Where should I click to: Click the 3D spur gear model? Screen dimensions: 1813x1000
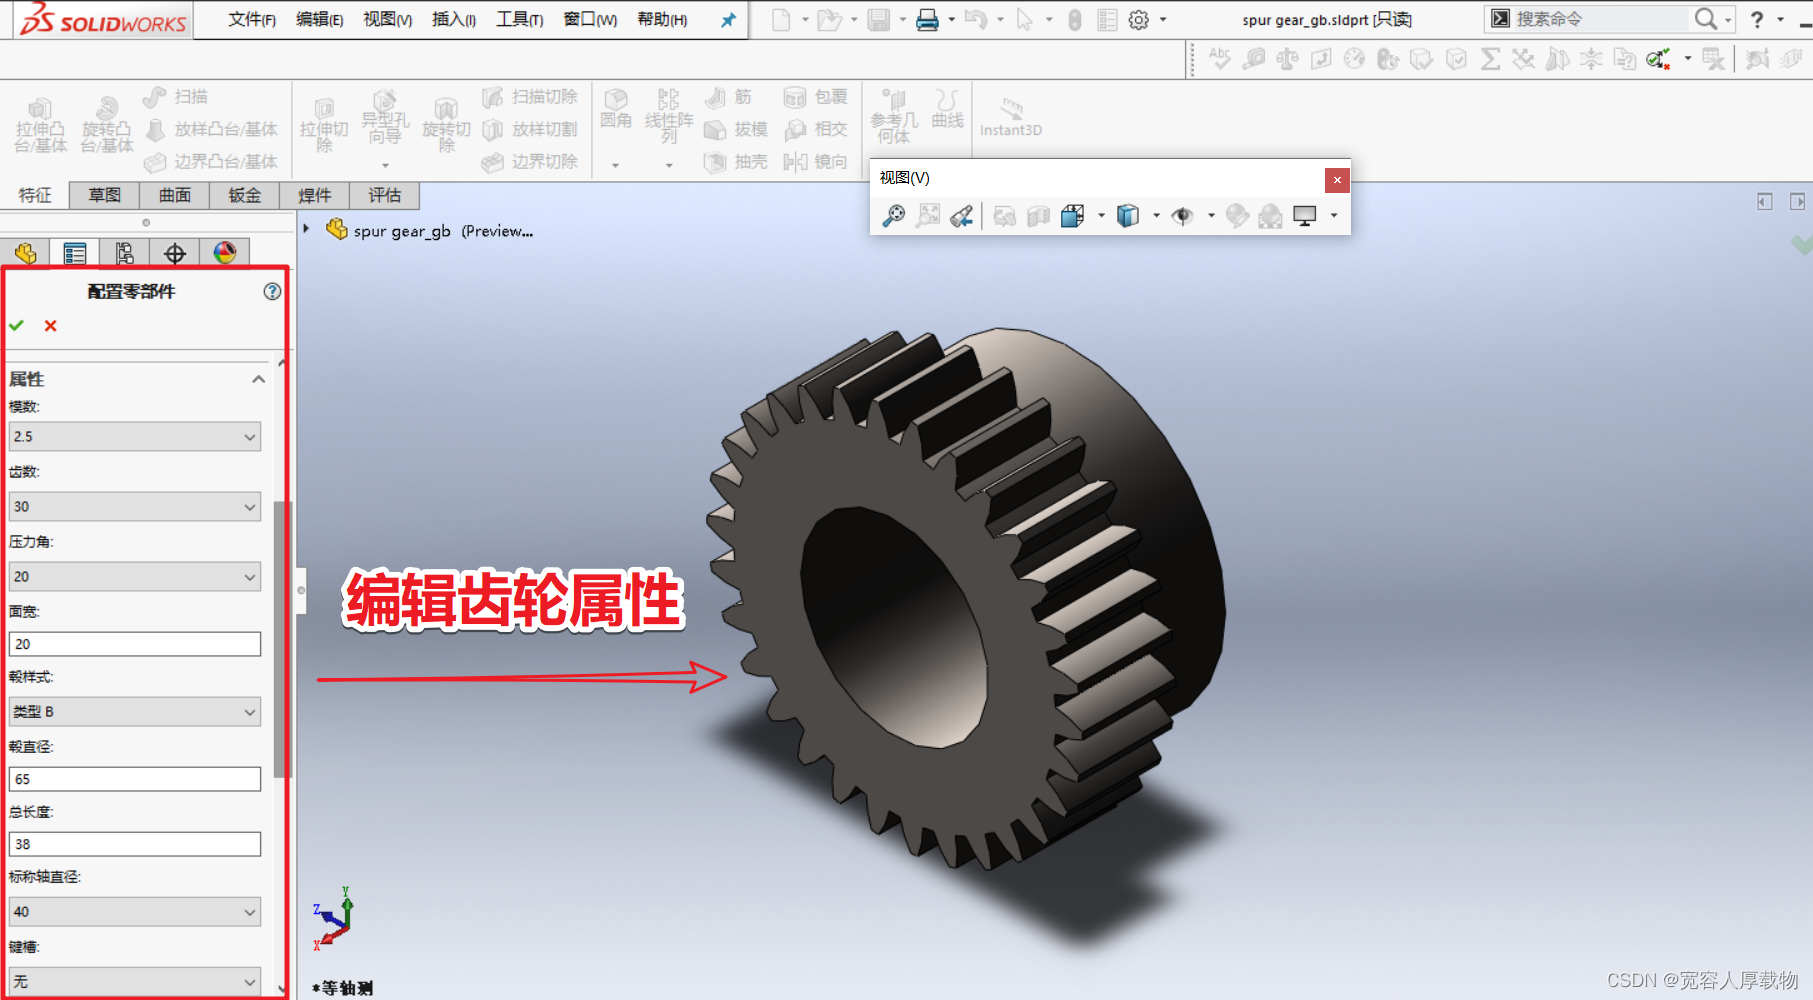point(965,600)
